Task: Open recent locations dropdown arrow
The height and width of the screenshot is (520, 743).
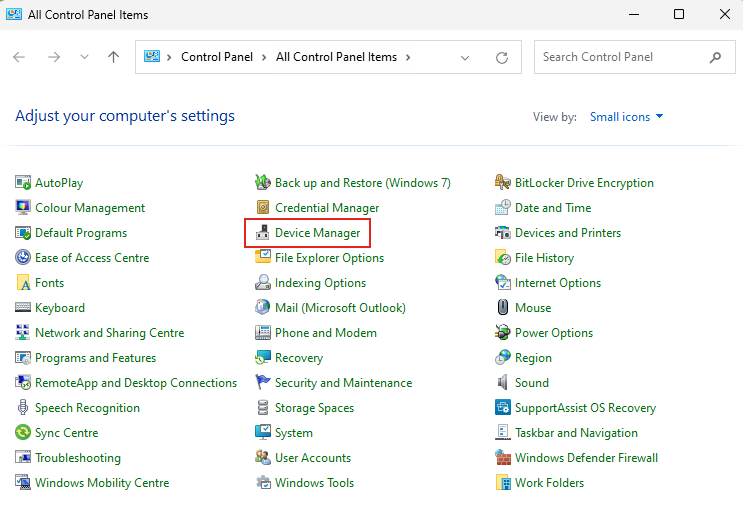Action: 85,57
